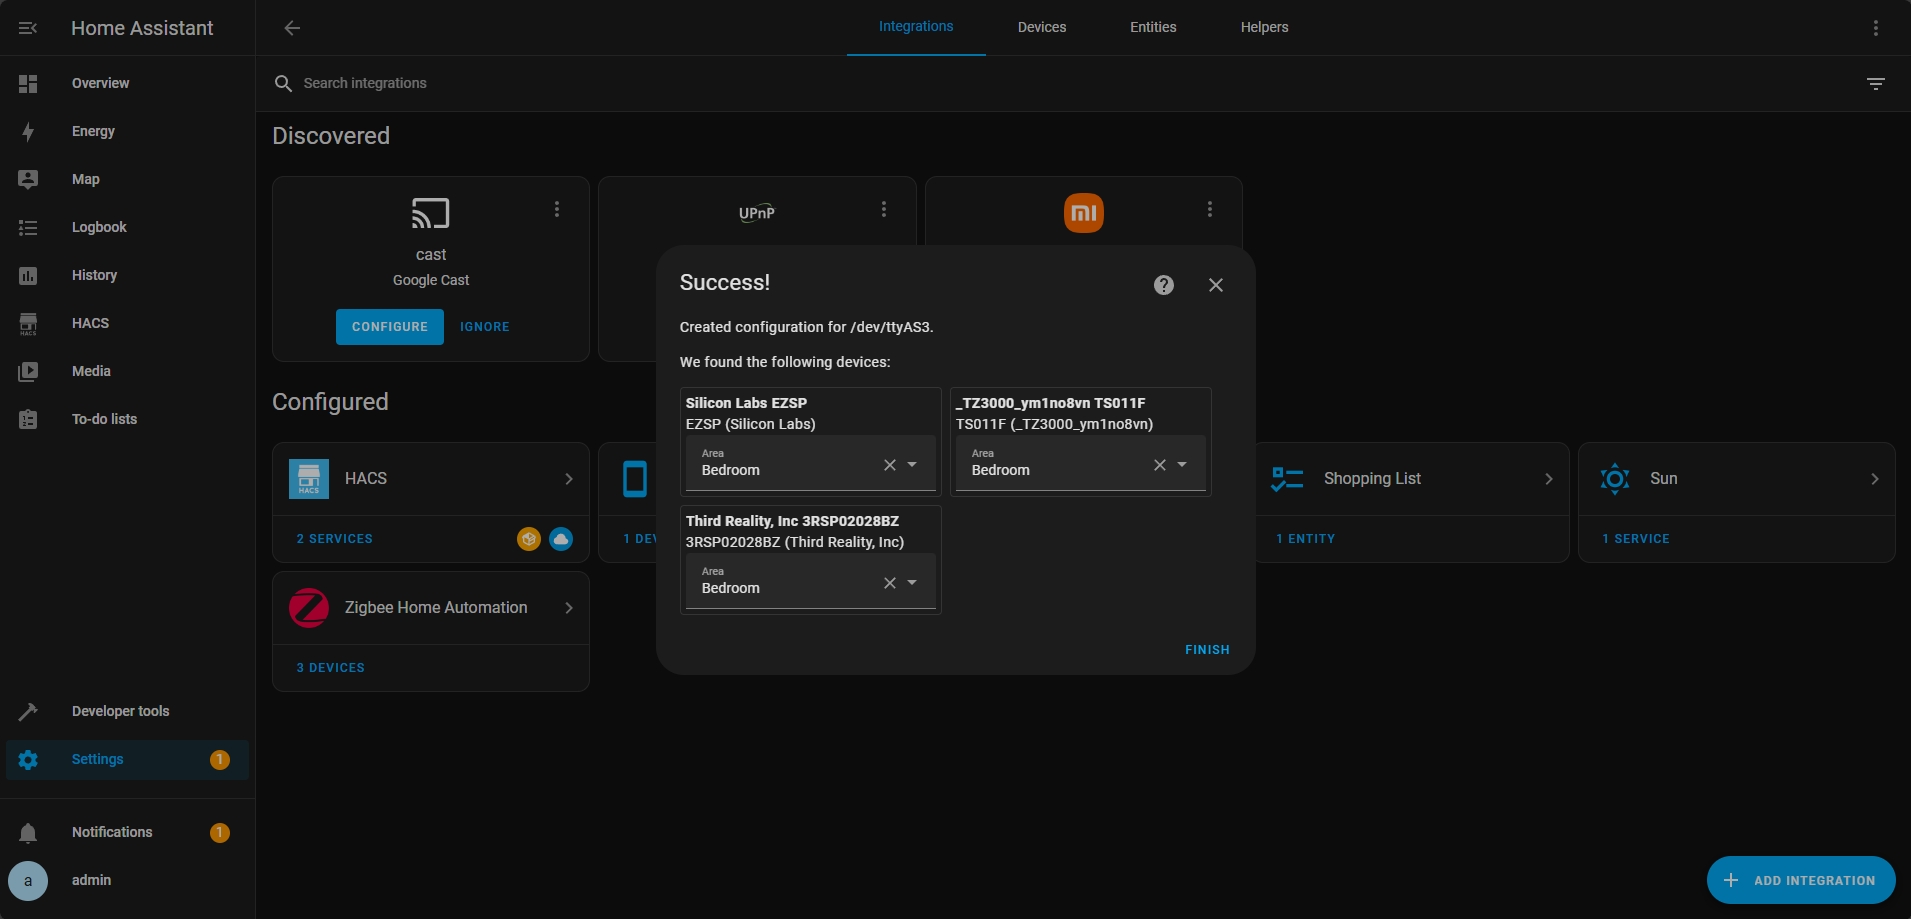Viewport: 1911px width, 919px height.
Task: Click the filter icon beside search bar
Action: coord(1875,84)
